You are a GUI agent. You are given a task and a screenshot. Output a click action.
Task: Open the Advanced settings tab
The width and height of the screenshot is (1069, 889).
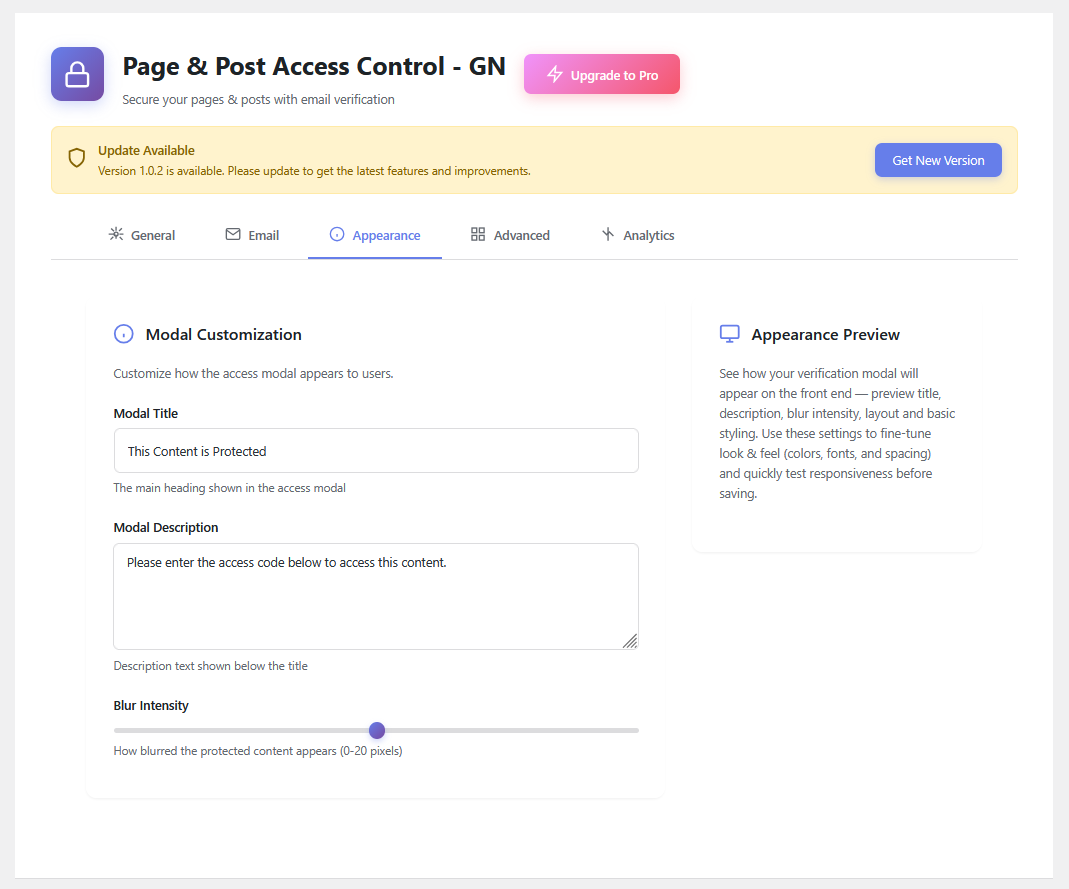[510, 234]
